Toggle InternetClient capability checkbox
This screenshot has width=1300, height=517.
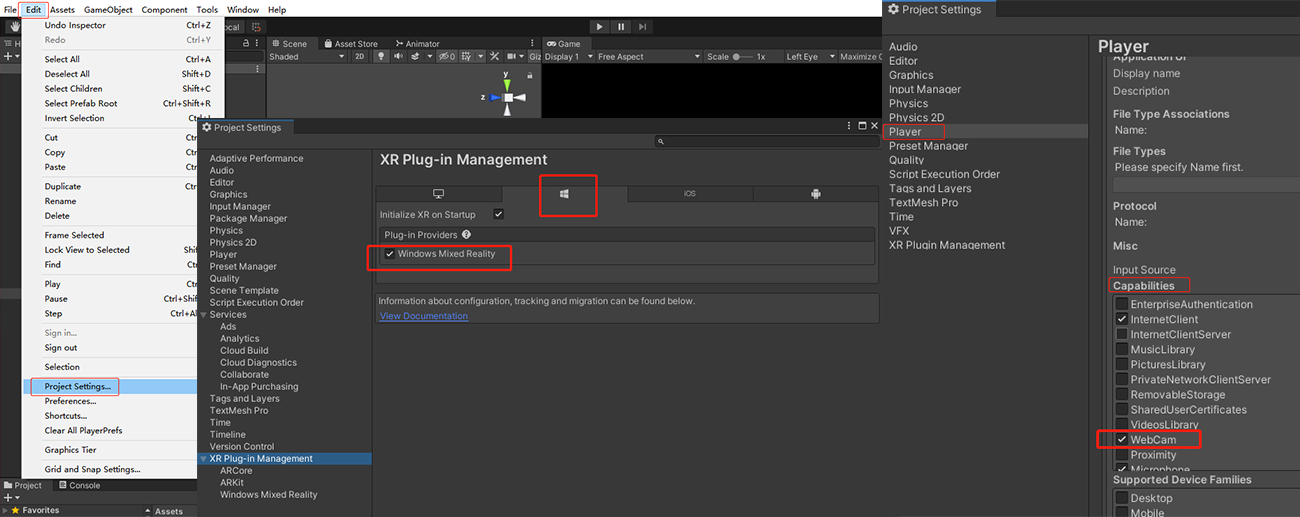1122,319
